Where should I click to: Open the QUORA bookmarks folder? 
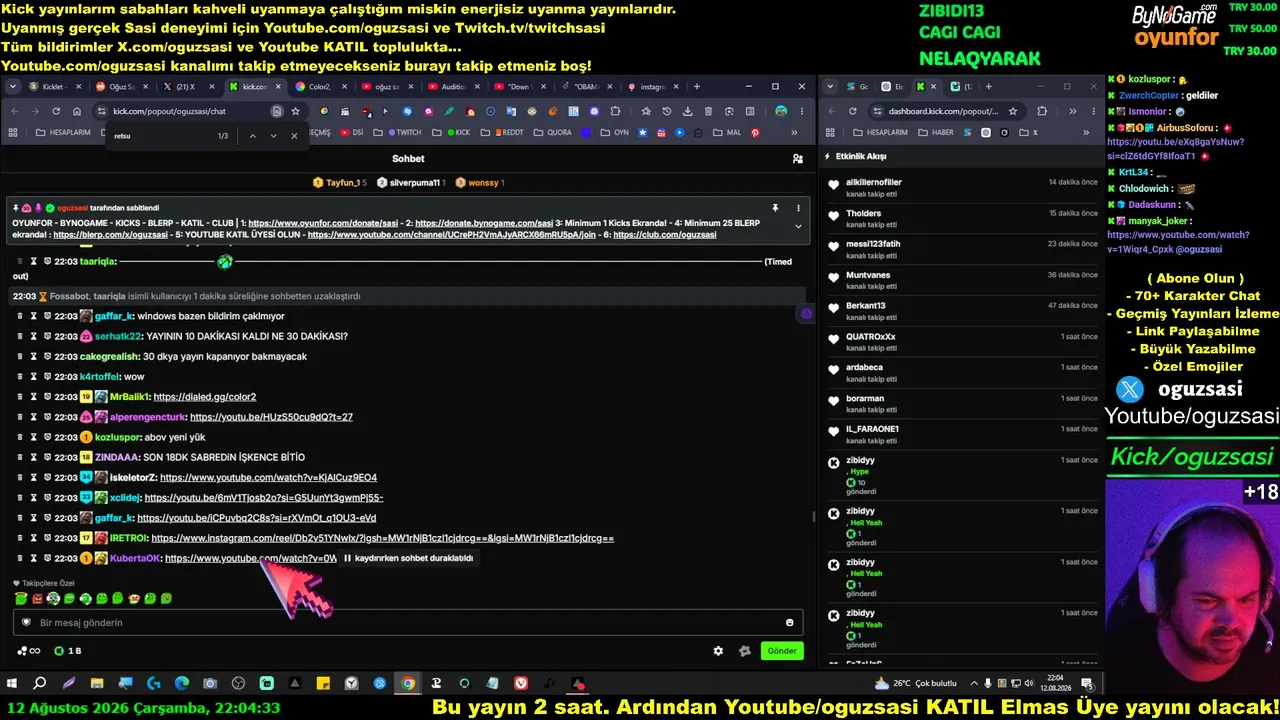554,132
